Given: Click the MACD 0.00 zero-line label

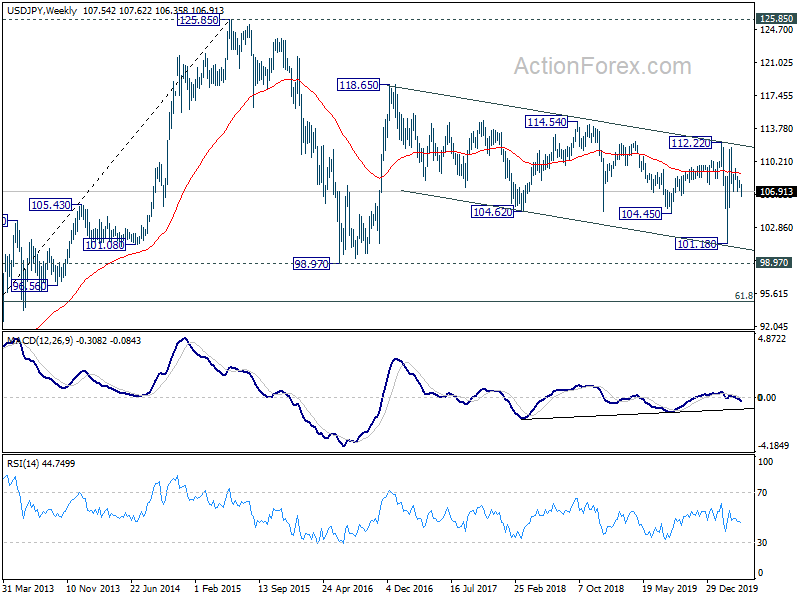Looking at the screenshot, I should 766,397.
